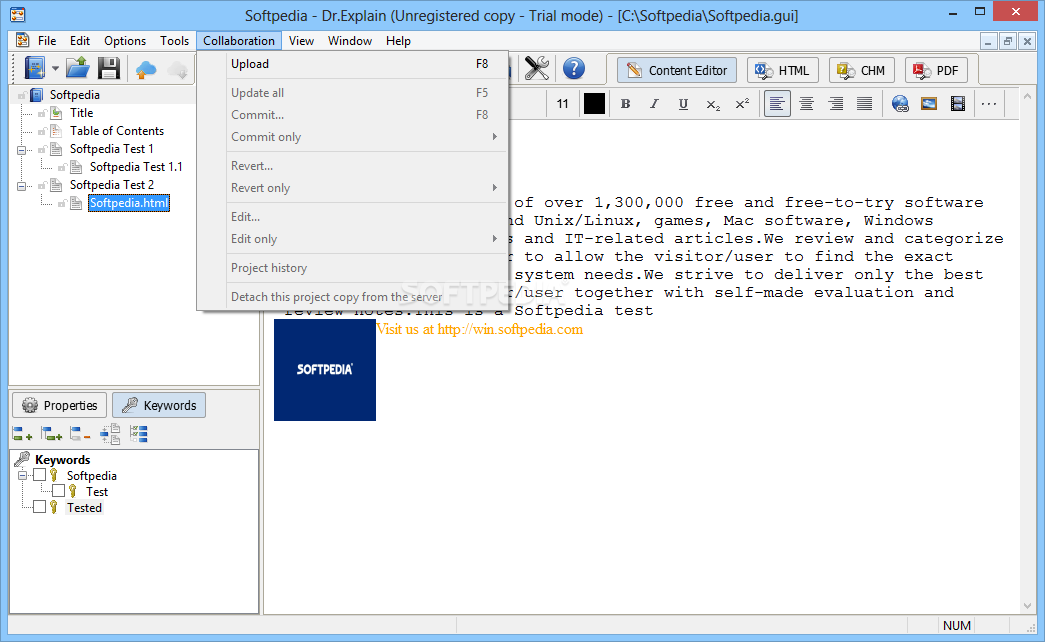Align text left
Viewport: 1045px width, 642px height.
(777, 104)
